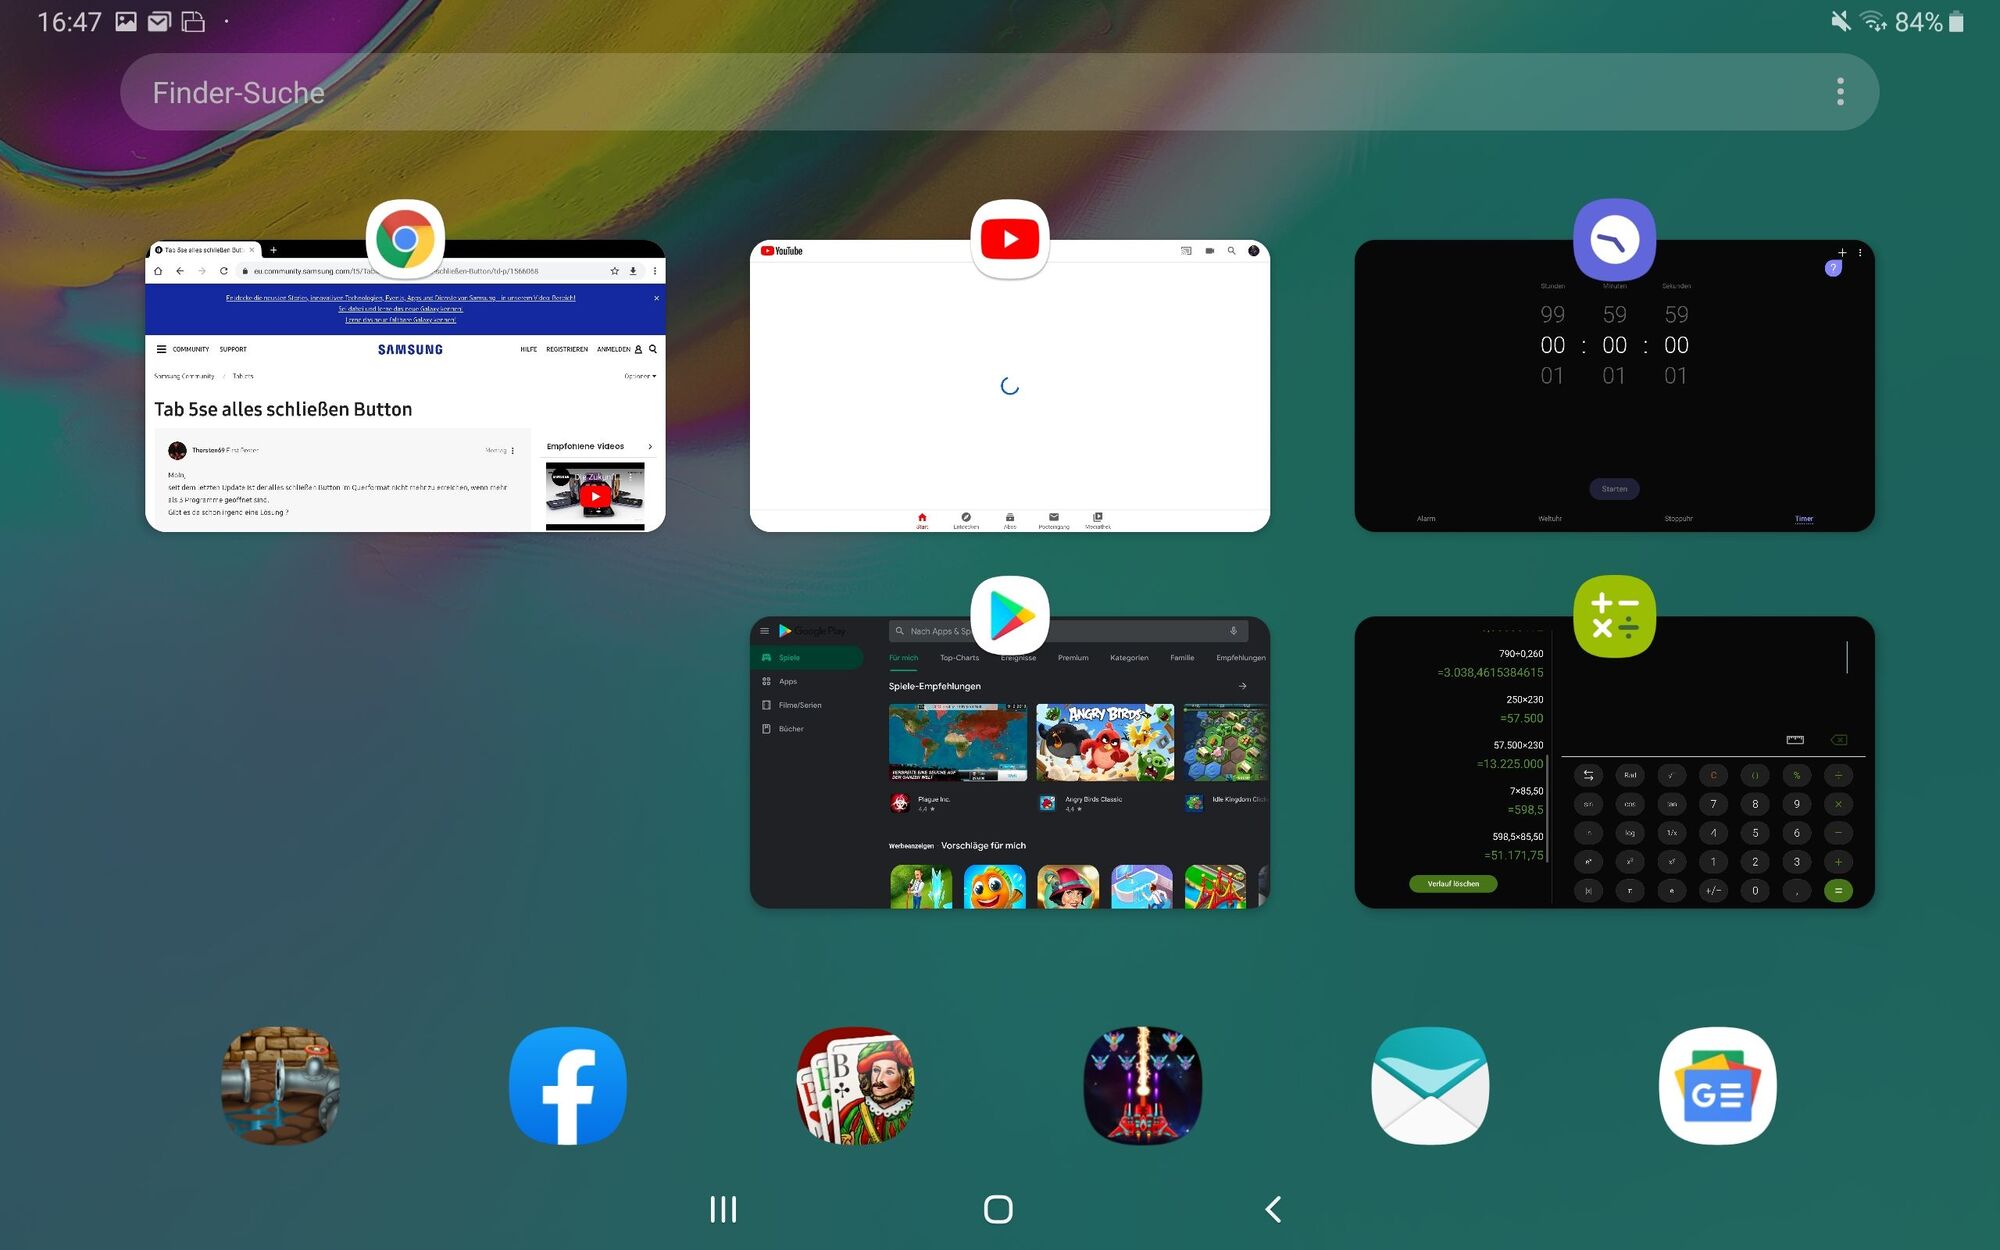Tap the YouTube search icon in its card

(x=1231, y=251)
